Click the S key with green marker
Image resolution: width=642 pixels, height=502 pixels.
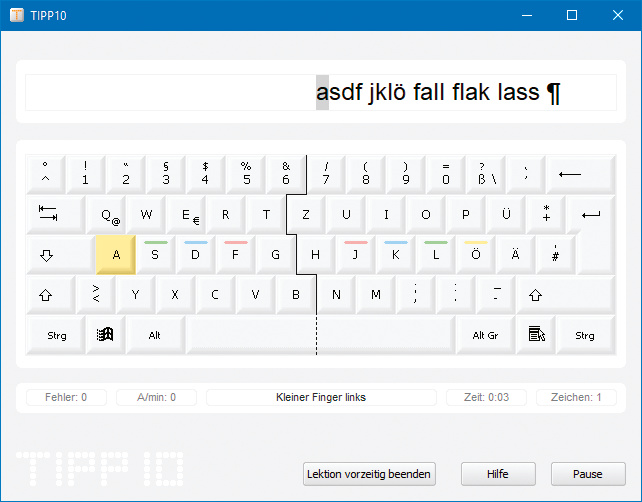(x=156, y=255)
